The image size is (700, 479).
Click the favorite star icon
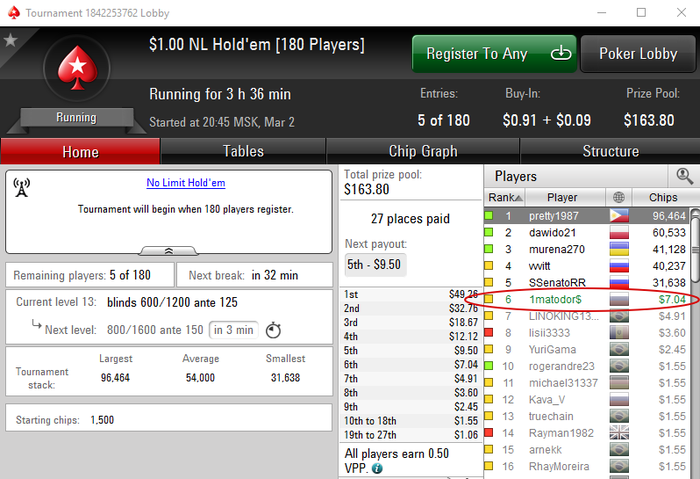click(10, 41)
